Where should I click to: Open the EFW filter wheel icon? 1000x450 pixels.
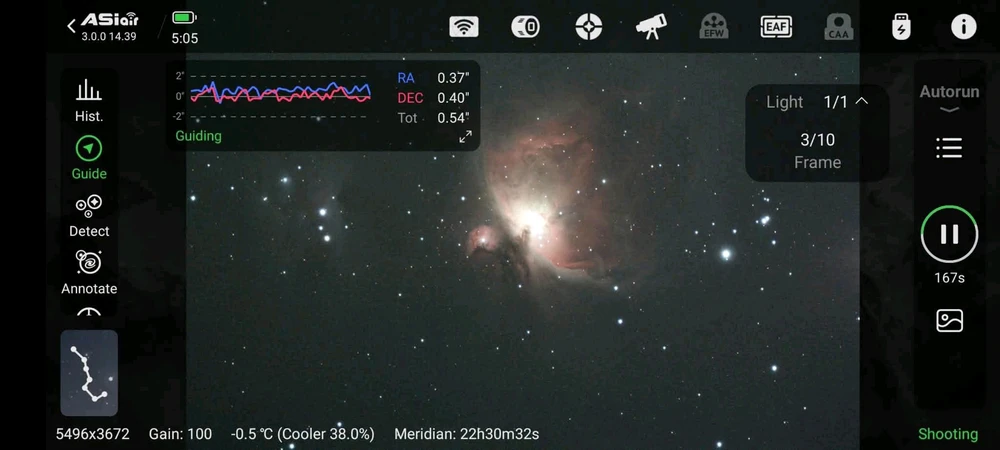[713, 27]
